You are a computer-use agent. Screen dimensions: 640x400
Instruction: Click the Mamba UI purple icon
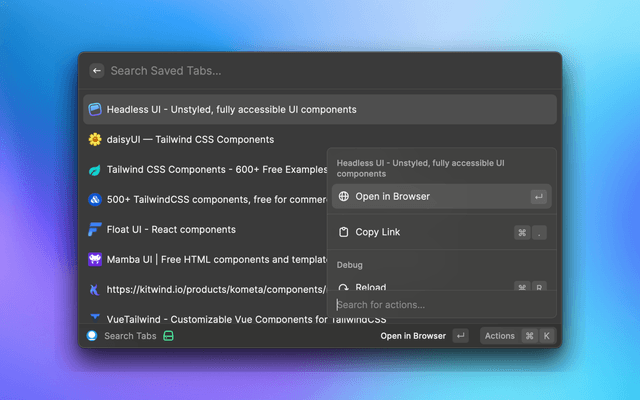(x=95, y=259)
